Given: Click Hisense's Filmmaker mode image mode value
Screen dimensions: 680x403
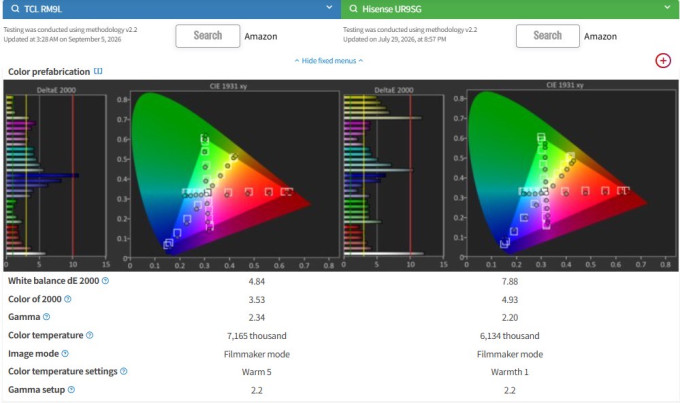Looking at the screenshot, I should pyautogui.click(x=510, y=354).
